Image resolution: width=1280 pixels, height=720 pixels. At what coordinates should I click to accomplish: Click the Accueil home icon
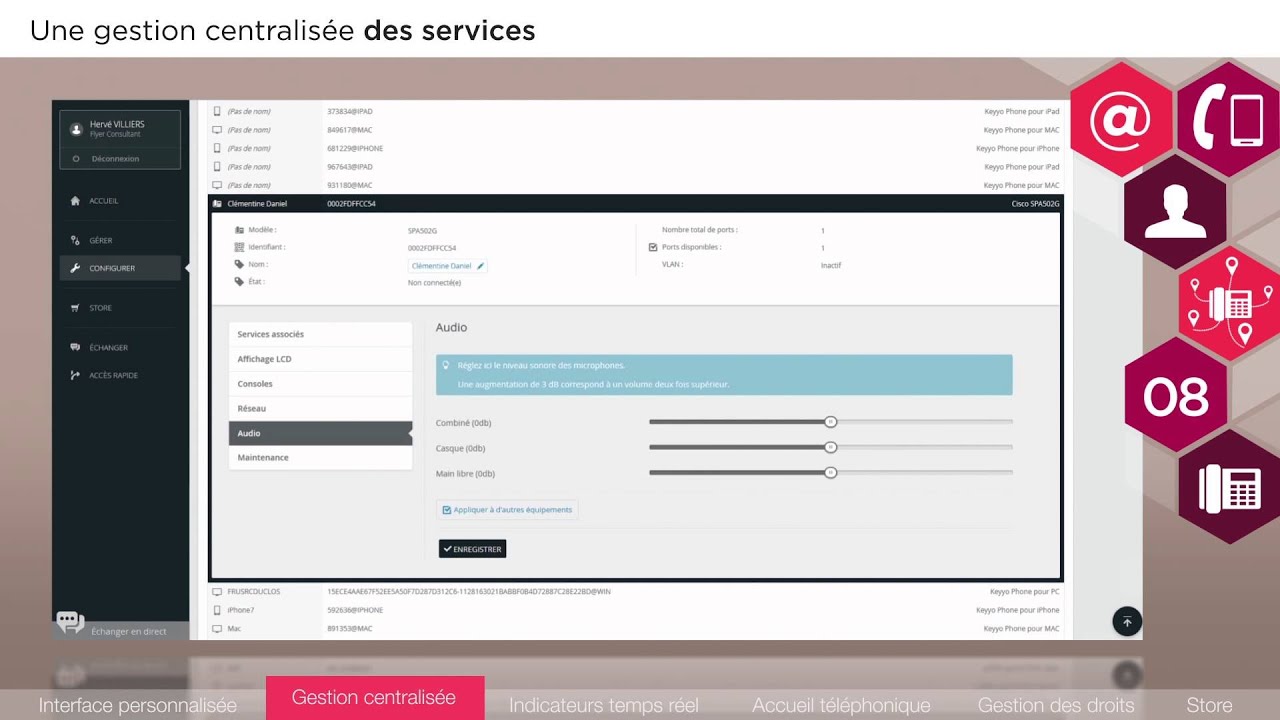point(75,201)
